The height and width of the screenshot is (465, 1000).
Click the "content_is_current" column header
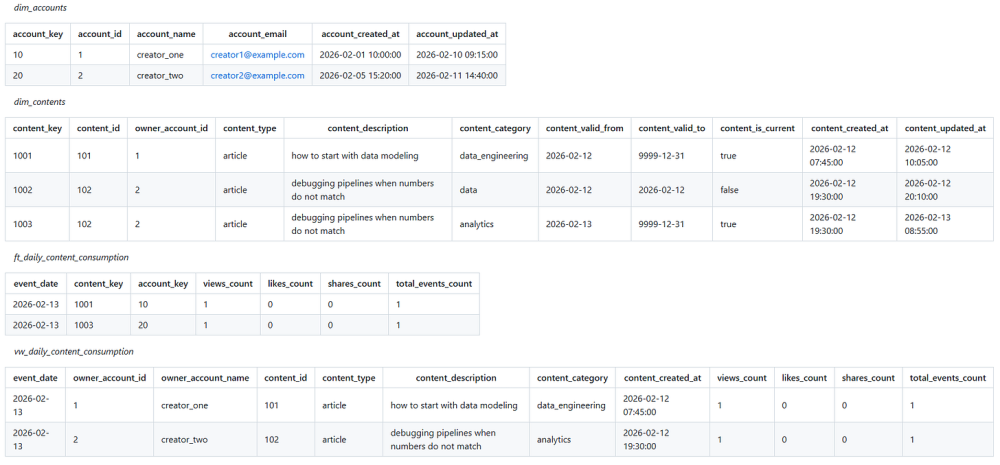(757, 128)
